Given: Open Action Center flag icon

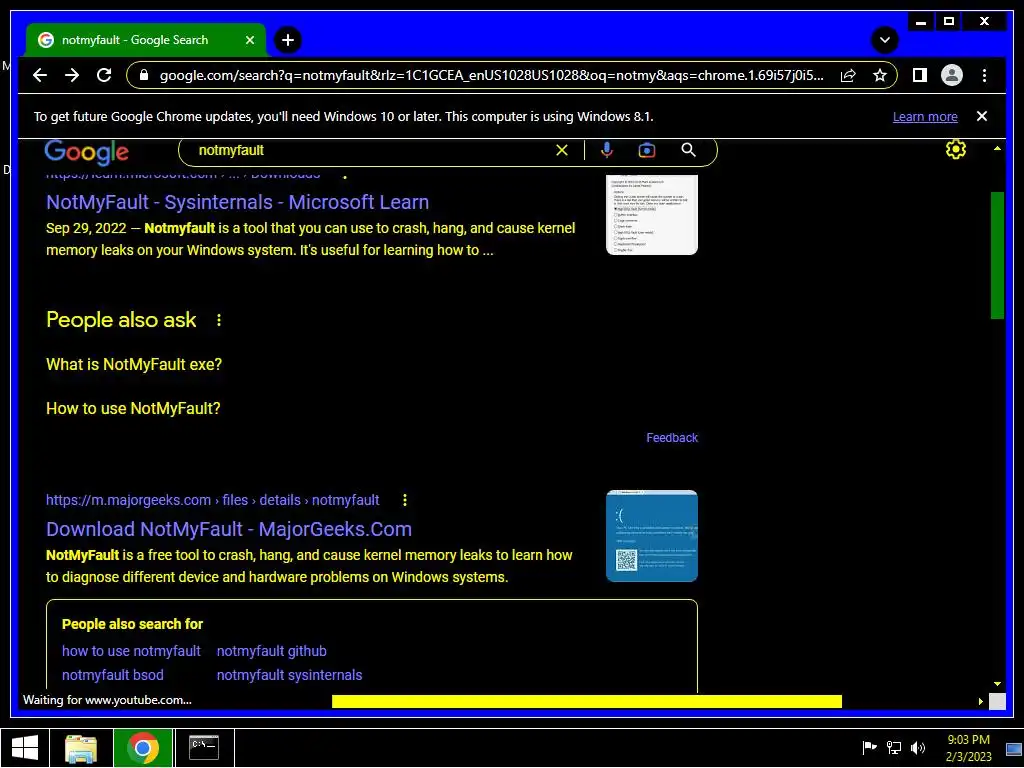Looking at the screenshot, I should 869,748.
